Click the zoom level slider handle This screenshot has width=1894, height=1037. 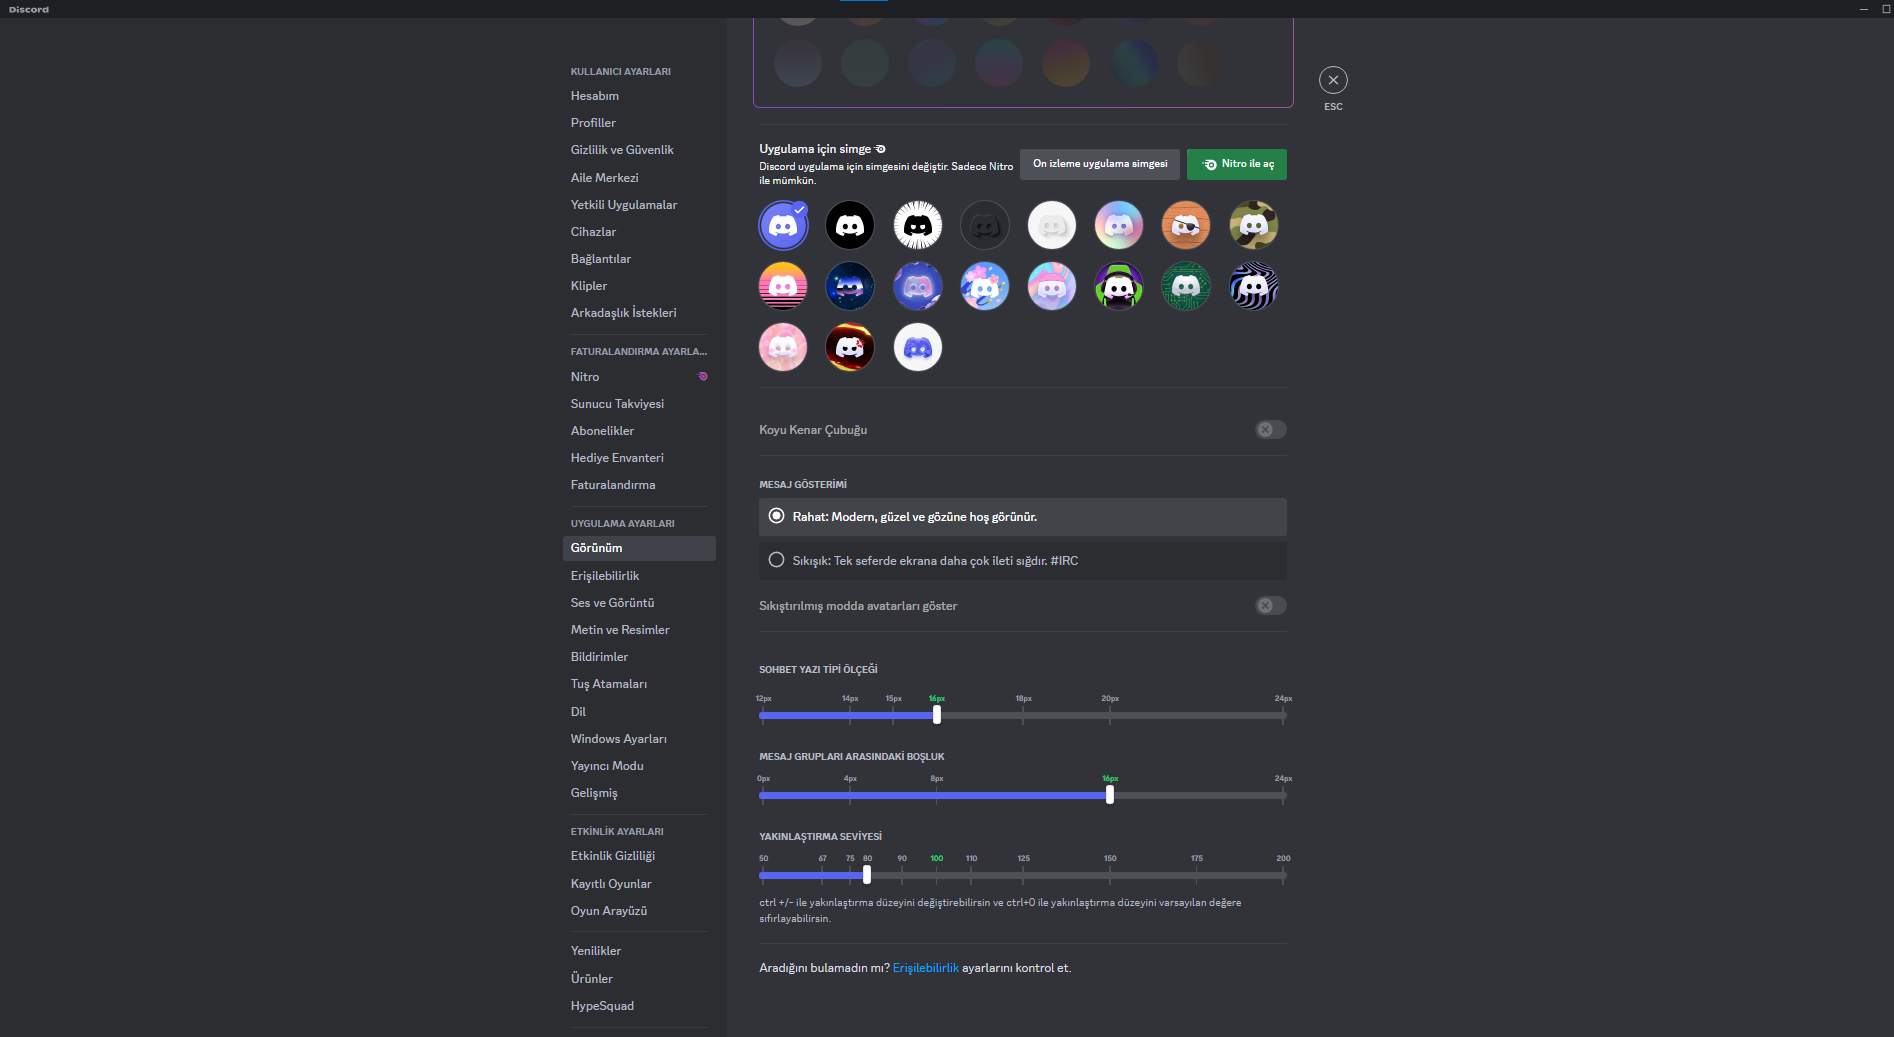click(x=867, y=875)
